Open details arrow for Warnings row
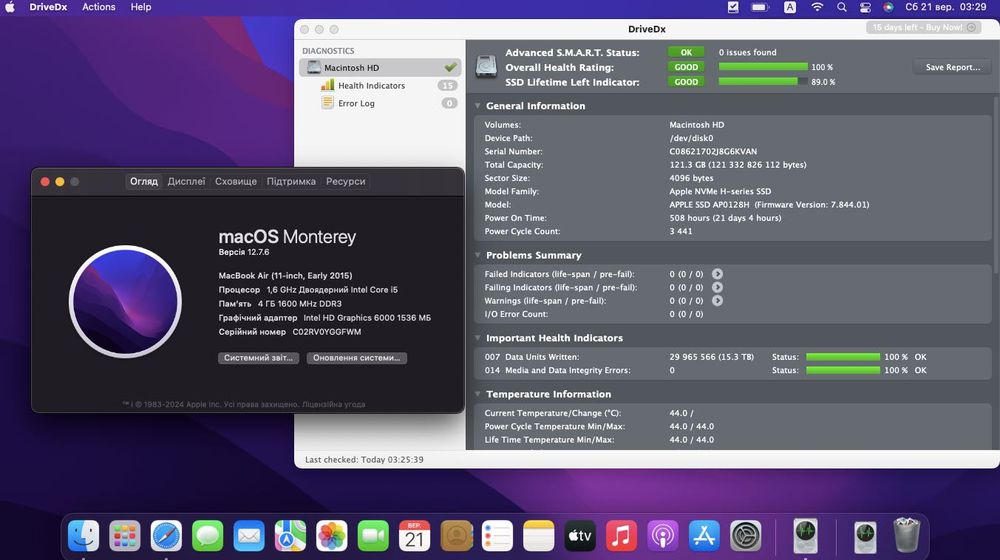 click(717, 300)
